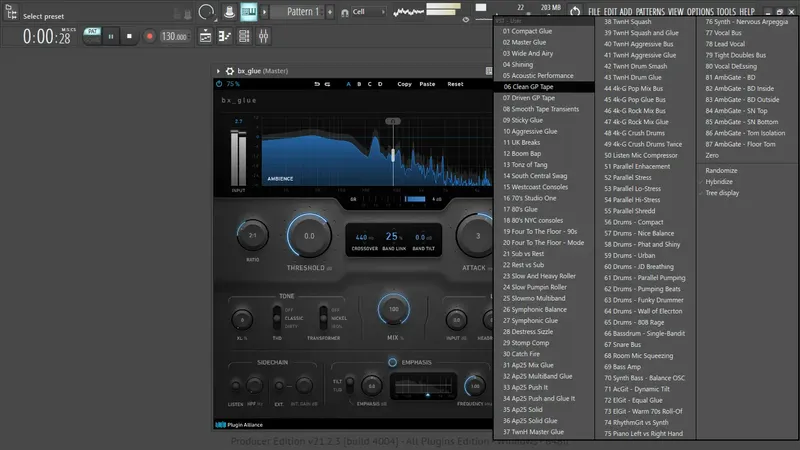The width and height of the screenshot is (800, 450).
Task: Select preset 06 Clean GP Tape
Action: click(528, 87)
